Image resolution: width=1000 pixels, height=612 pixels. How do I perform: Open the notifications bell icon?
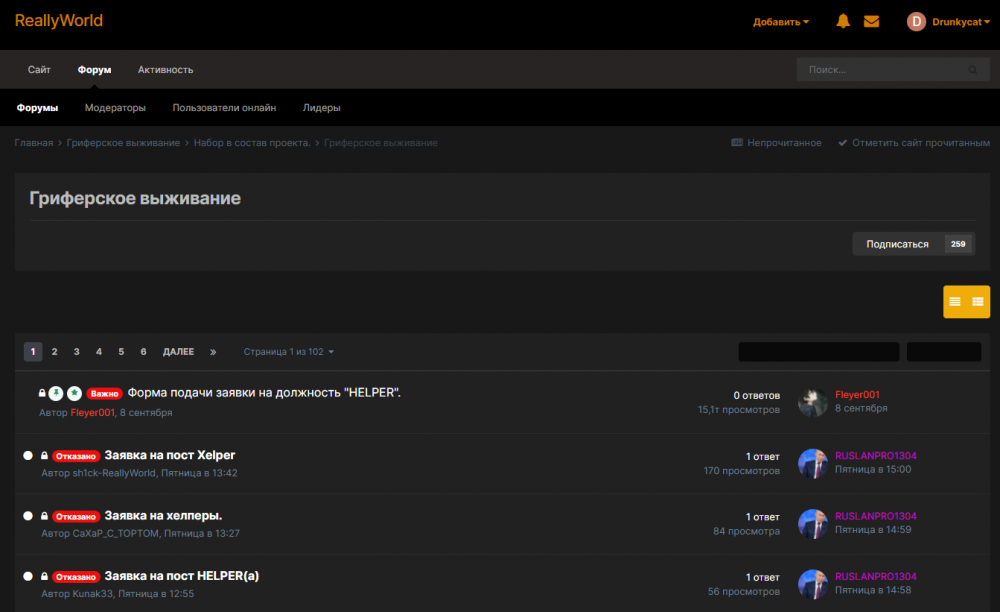842,21
